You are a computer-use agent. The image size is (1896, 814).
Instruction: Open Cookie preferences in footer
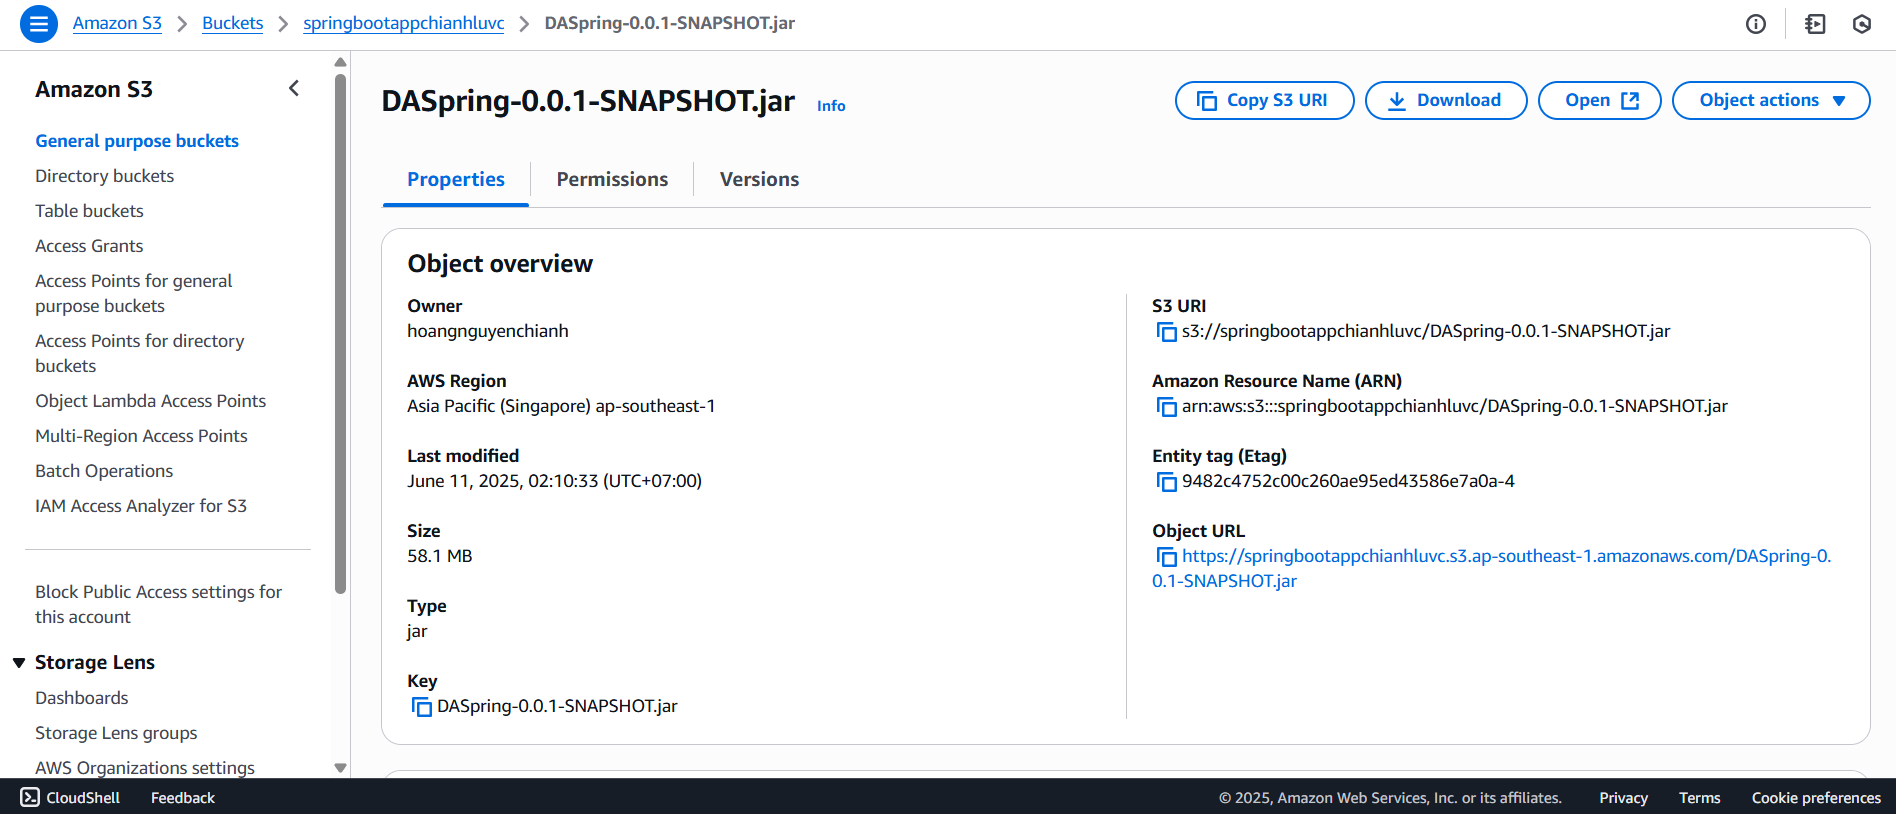1816,798
